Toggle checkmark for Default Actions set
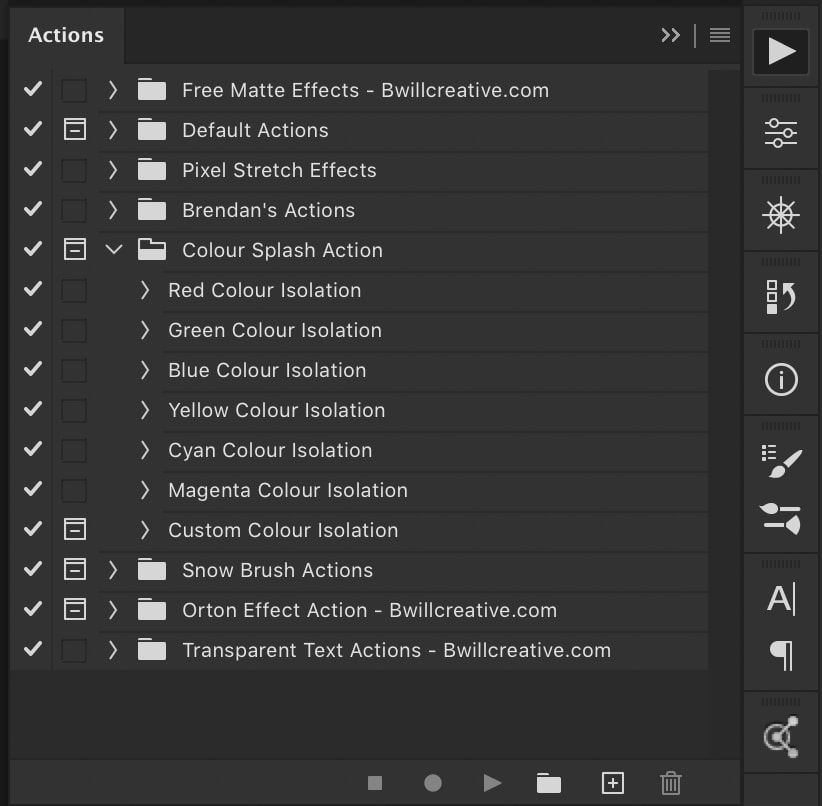 [33, 130]
